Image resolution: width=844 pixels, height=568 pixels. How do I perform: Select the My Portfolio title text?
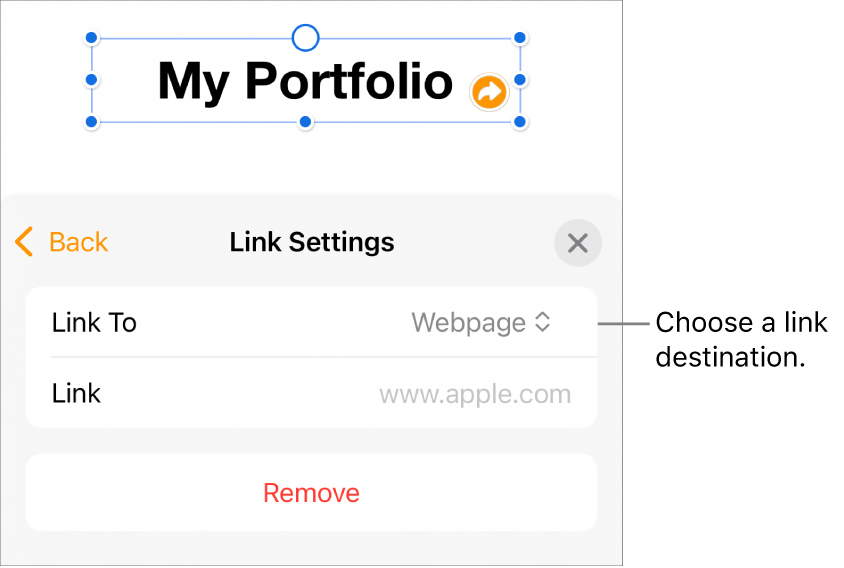click(x=305, y=81)
